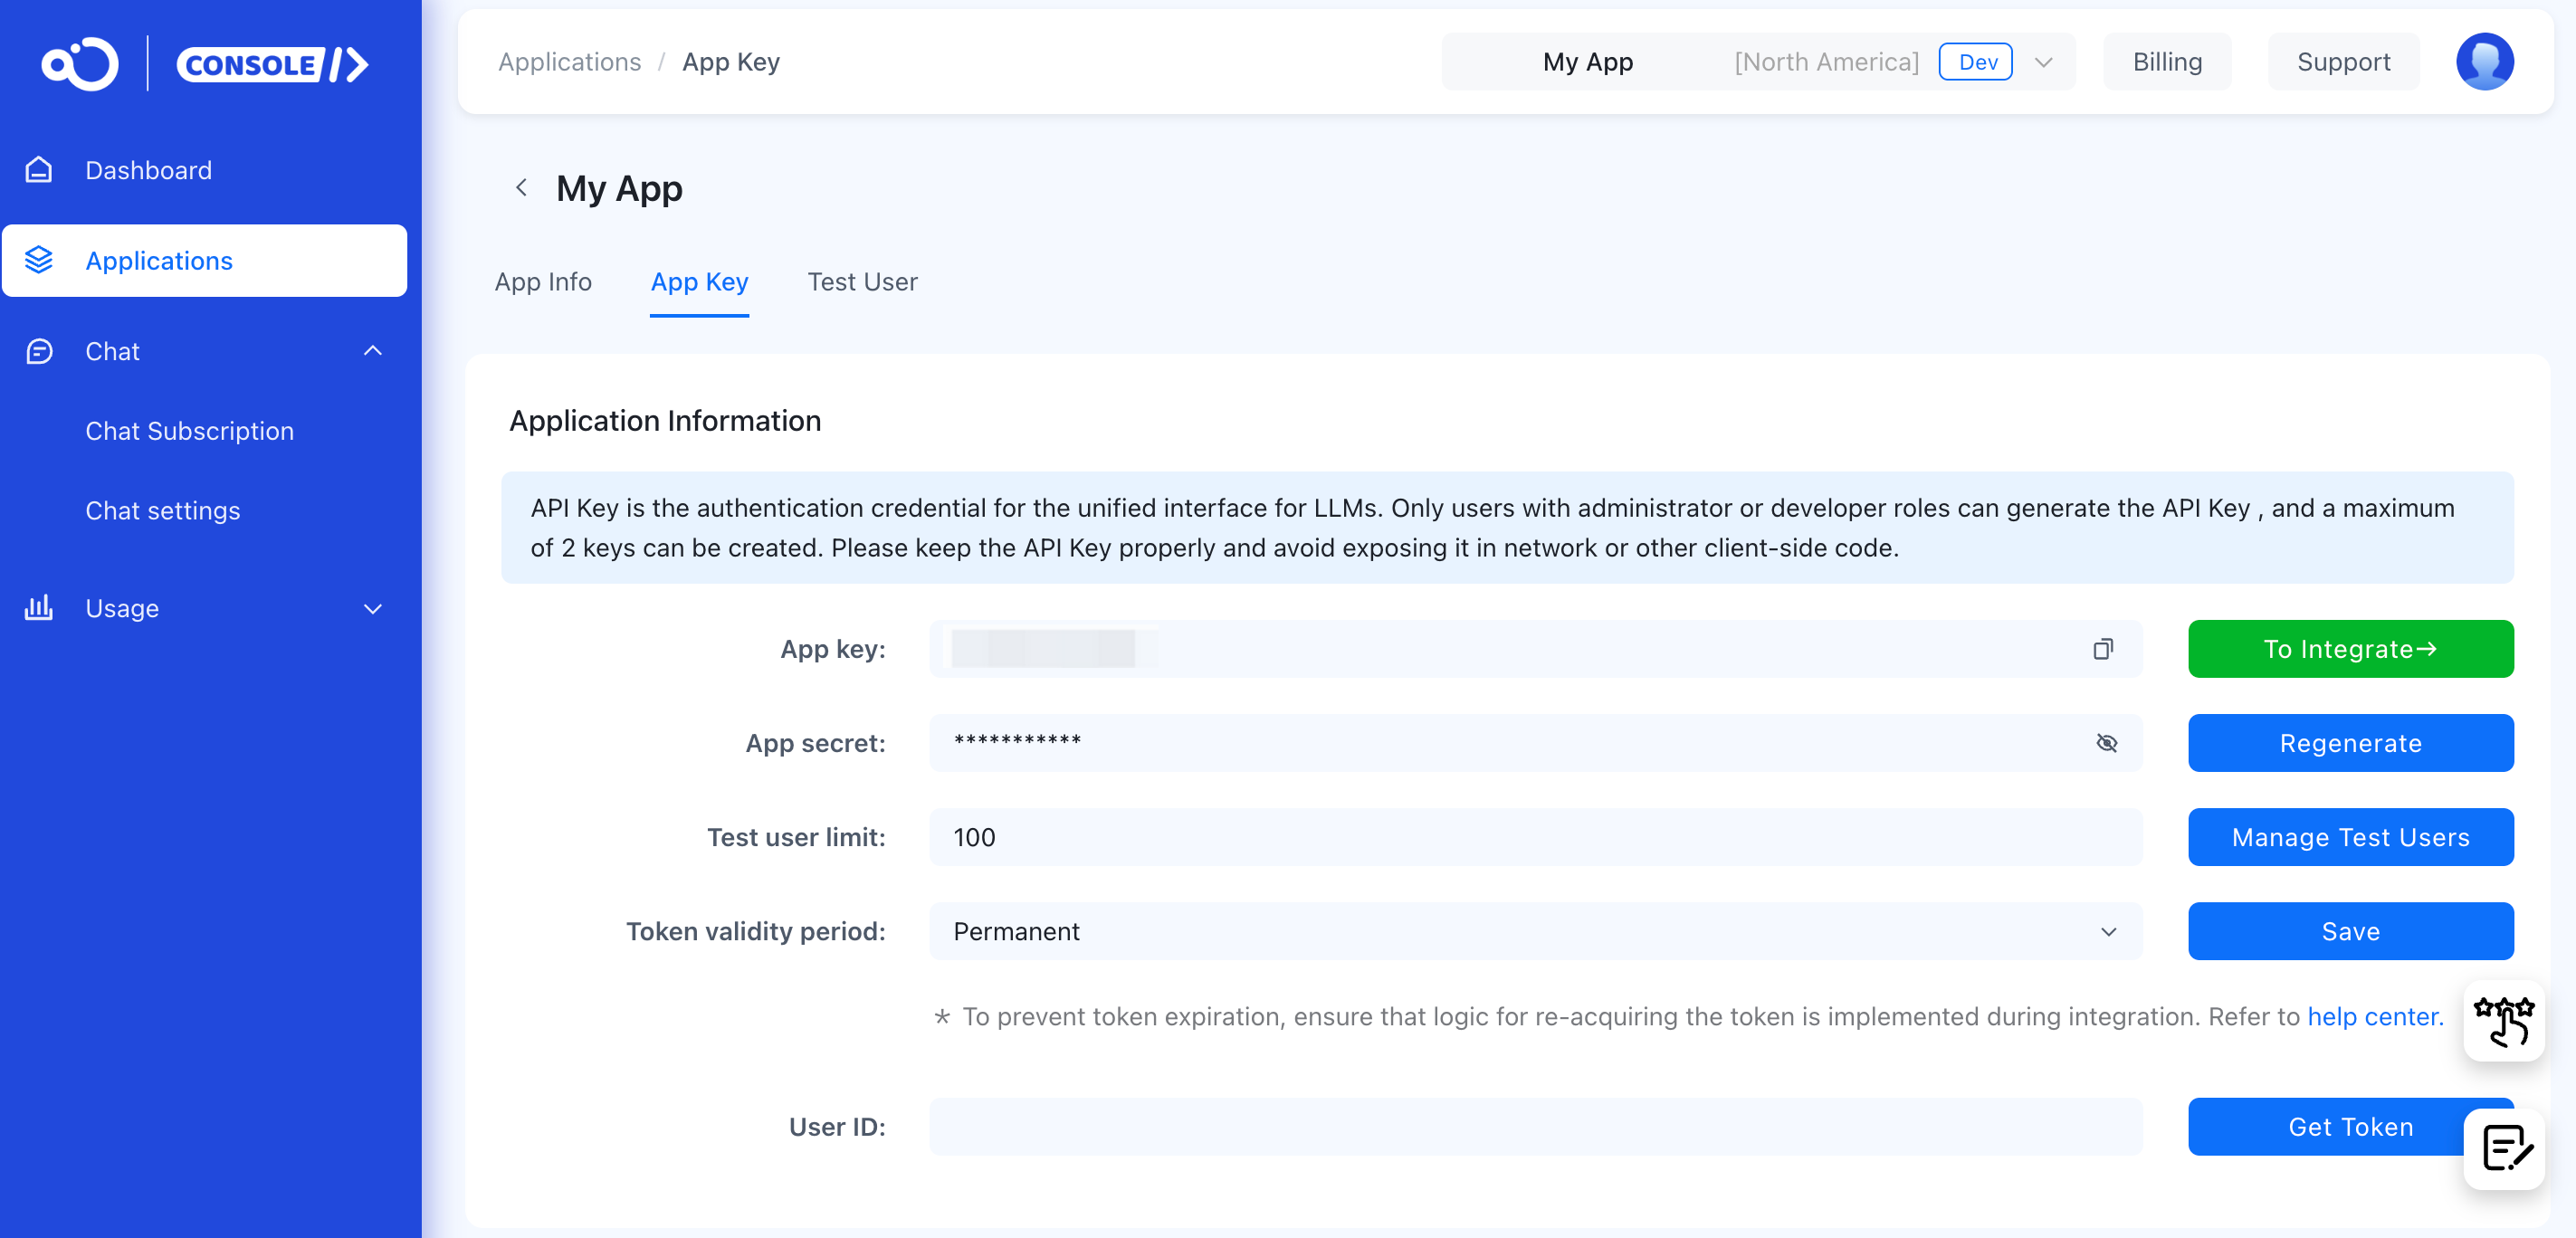Open the user avatar profile
Screen dimensions: 2576x1238
click(2484, 62)
